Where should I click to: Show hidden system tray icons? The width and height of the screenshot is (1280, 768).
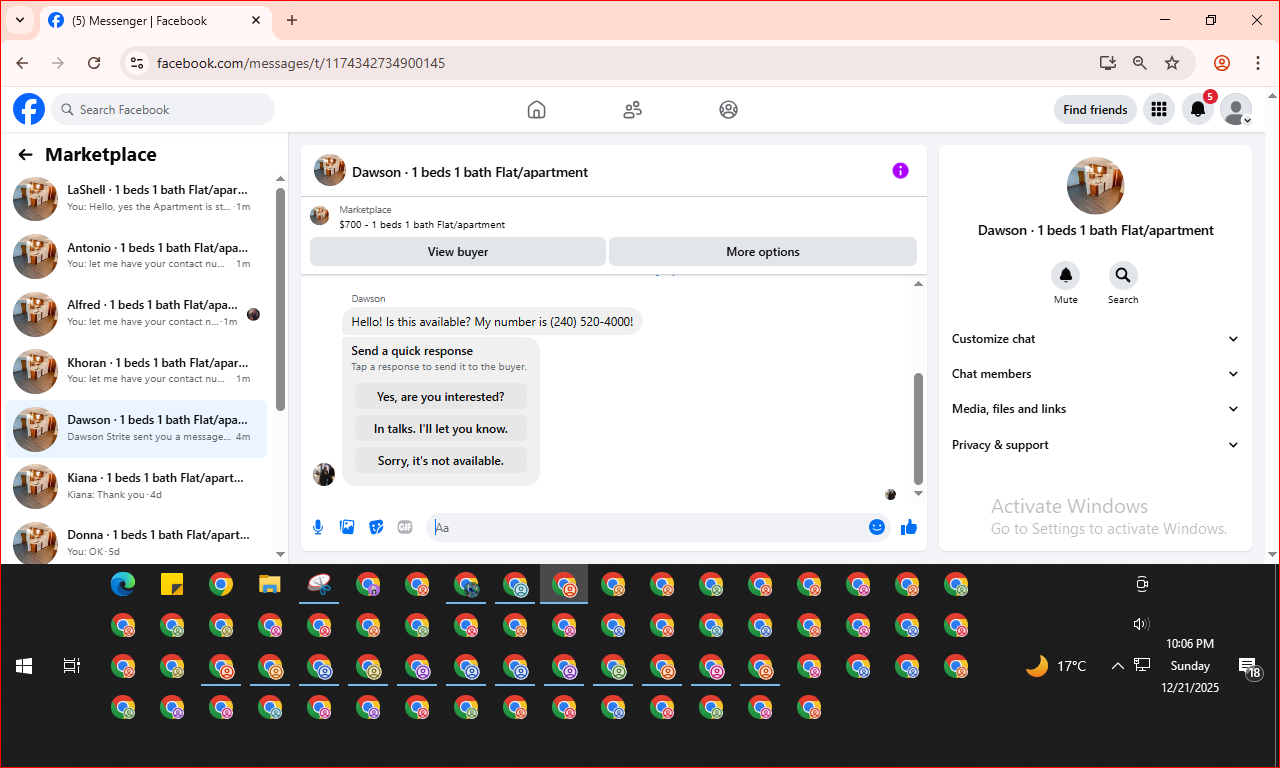[1118, 666]
